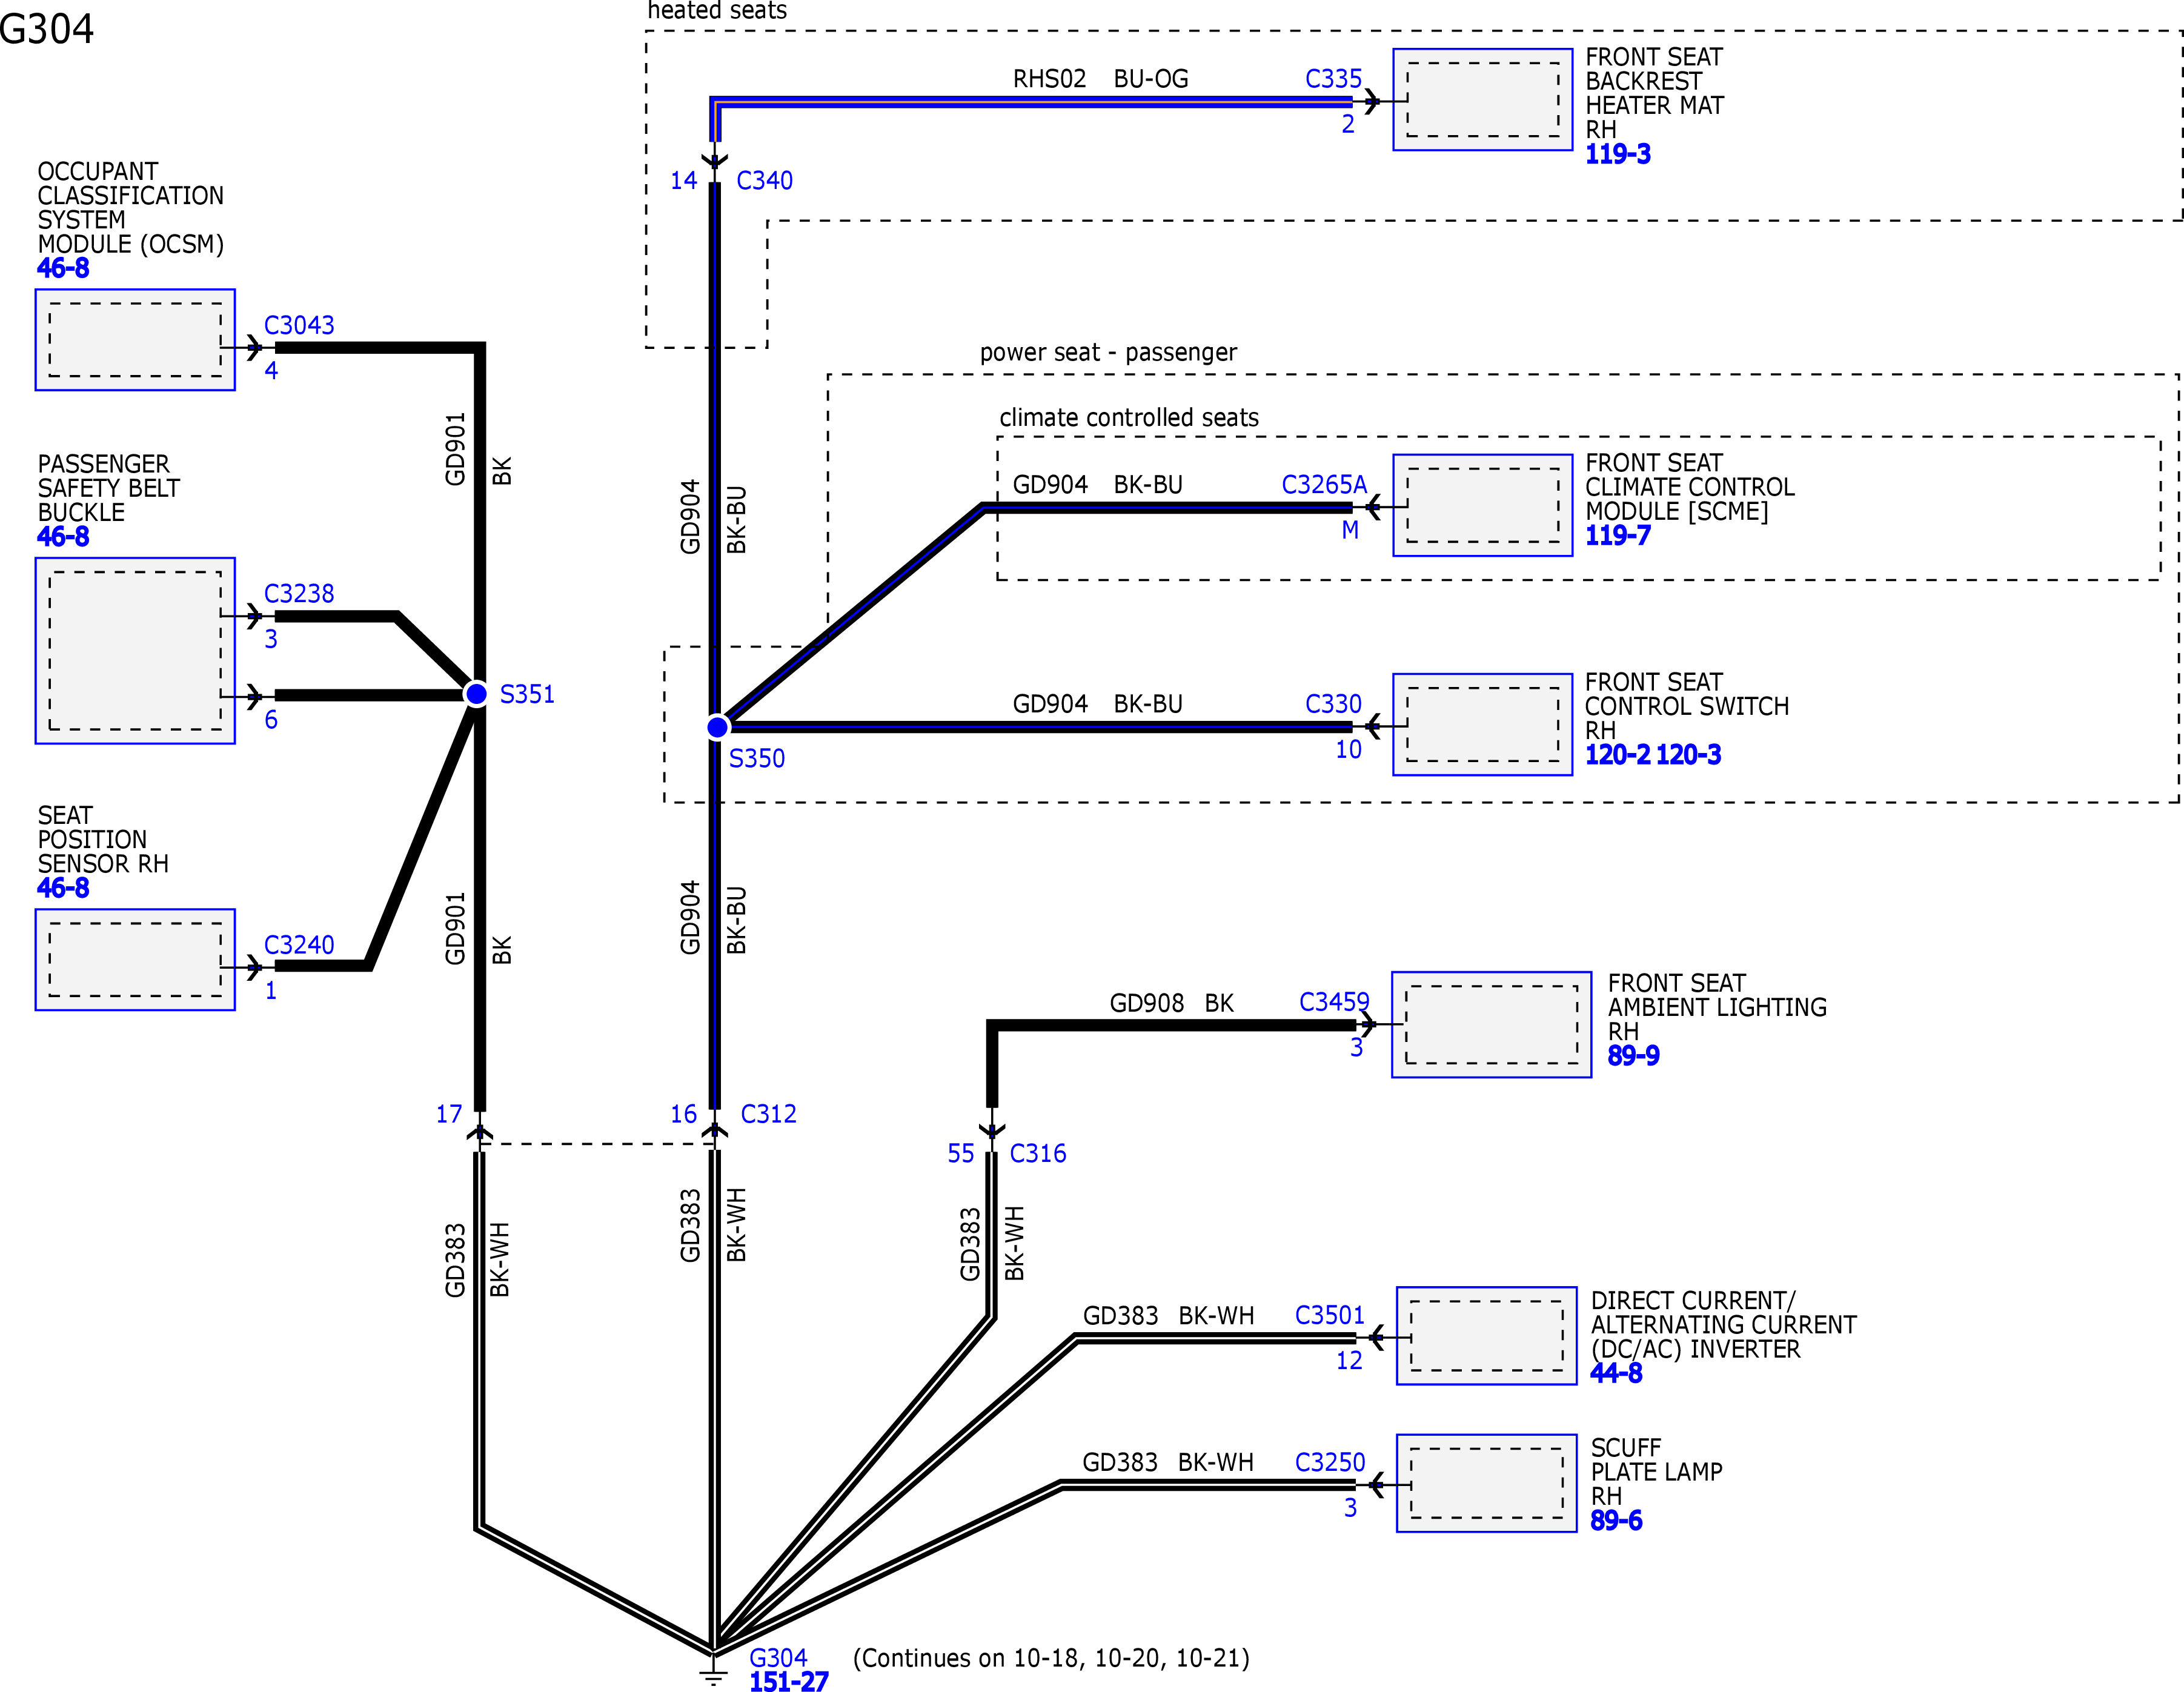Click the S351 splice dot

point(477,693)
